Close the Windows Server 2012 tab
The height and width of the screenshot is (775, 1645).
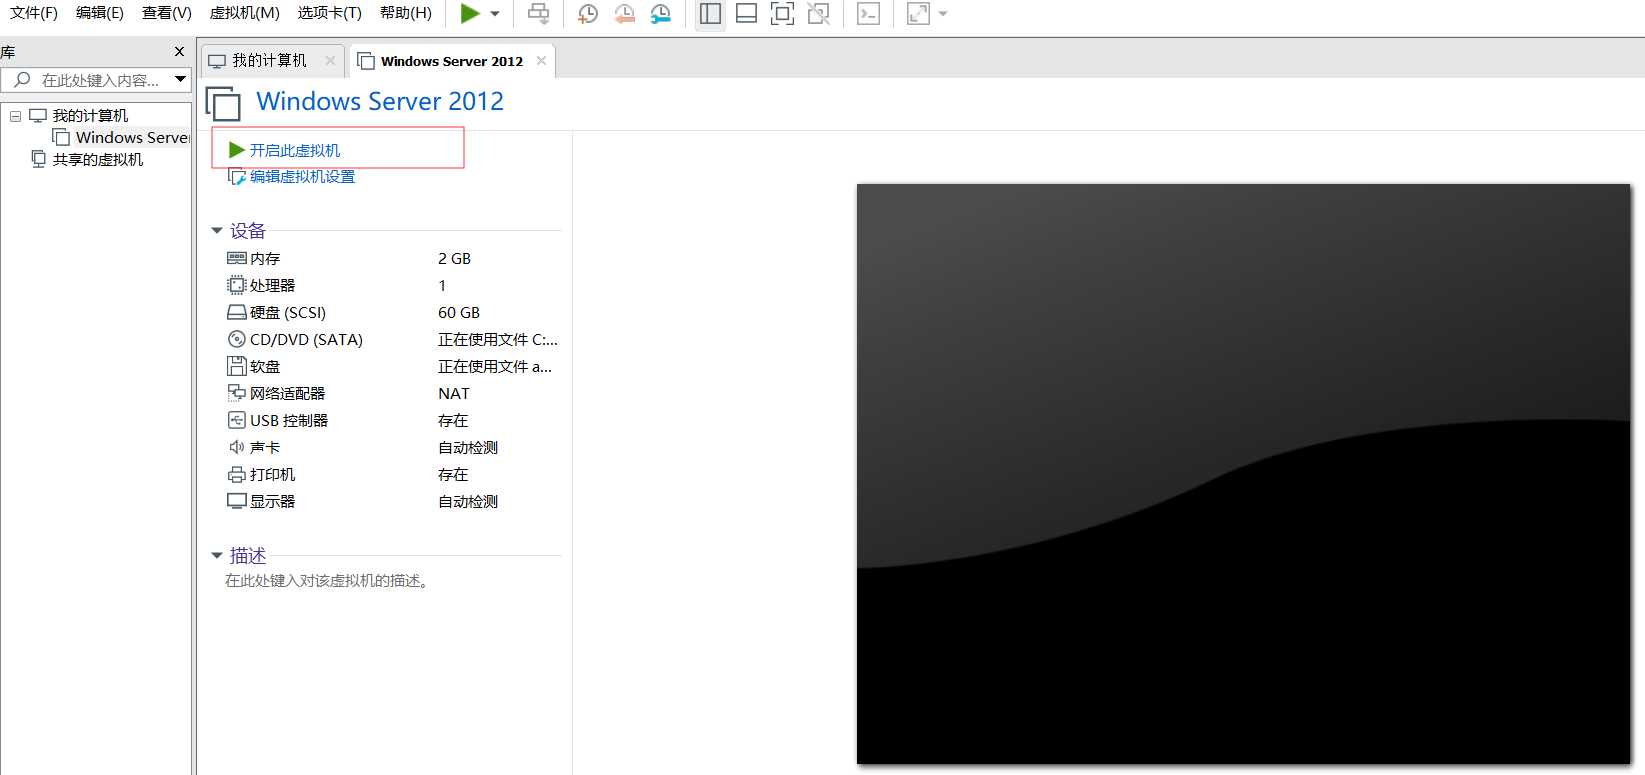[541, 60]
